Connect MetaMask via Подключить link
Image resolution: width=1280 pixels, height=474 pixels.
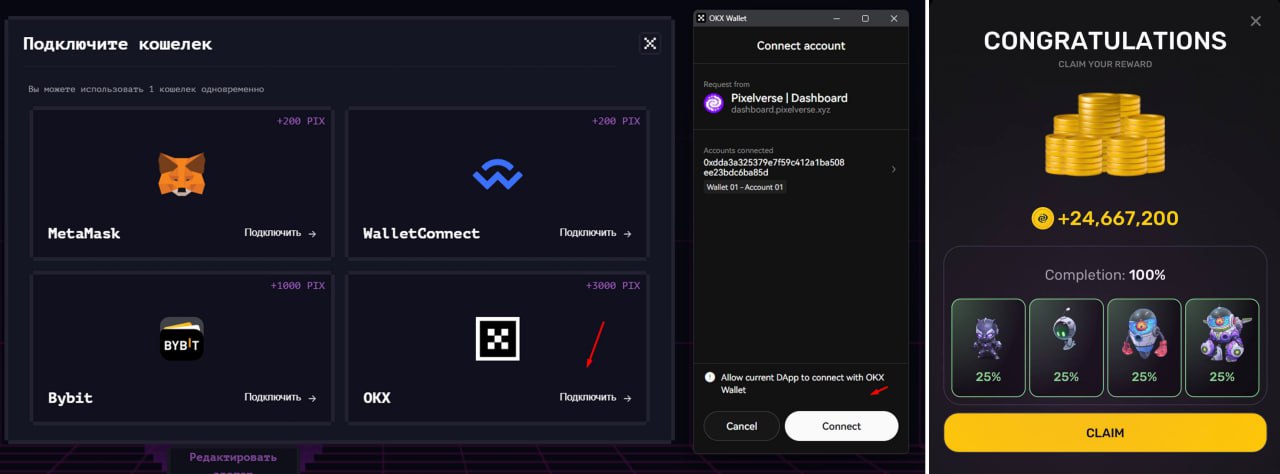click(280, 233)
